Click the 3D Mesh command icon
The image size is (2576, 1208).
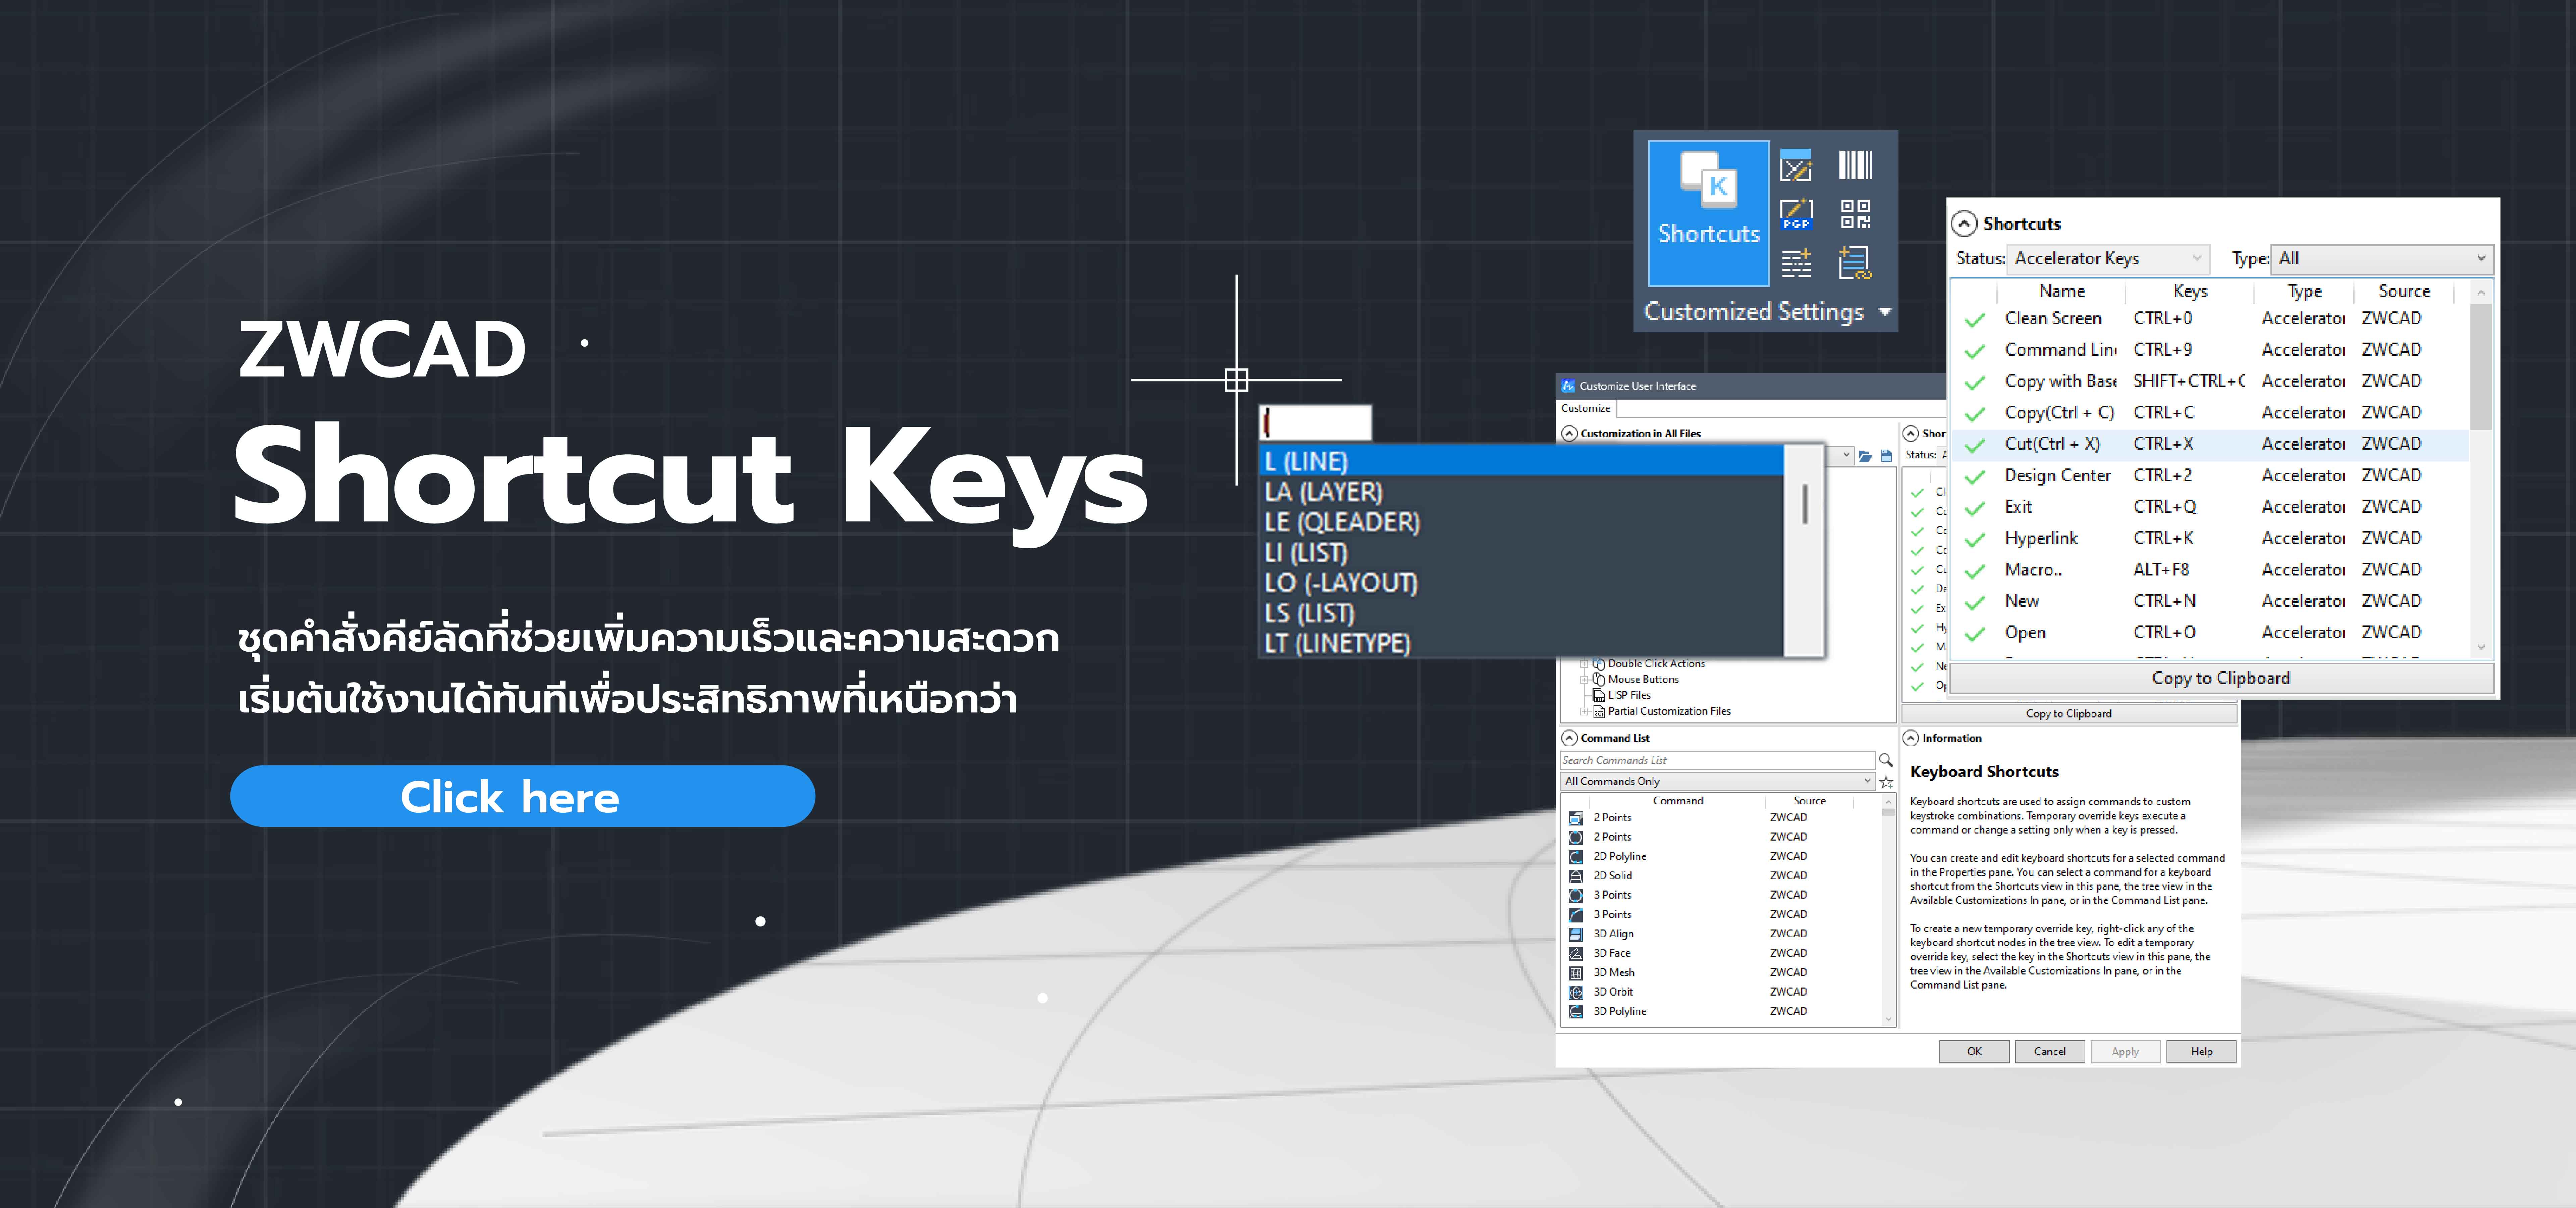(x=1576, y=973)
